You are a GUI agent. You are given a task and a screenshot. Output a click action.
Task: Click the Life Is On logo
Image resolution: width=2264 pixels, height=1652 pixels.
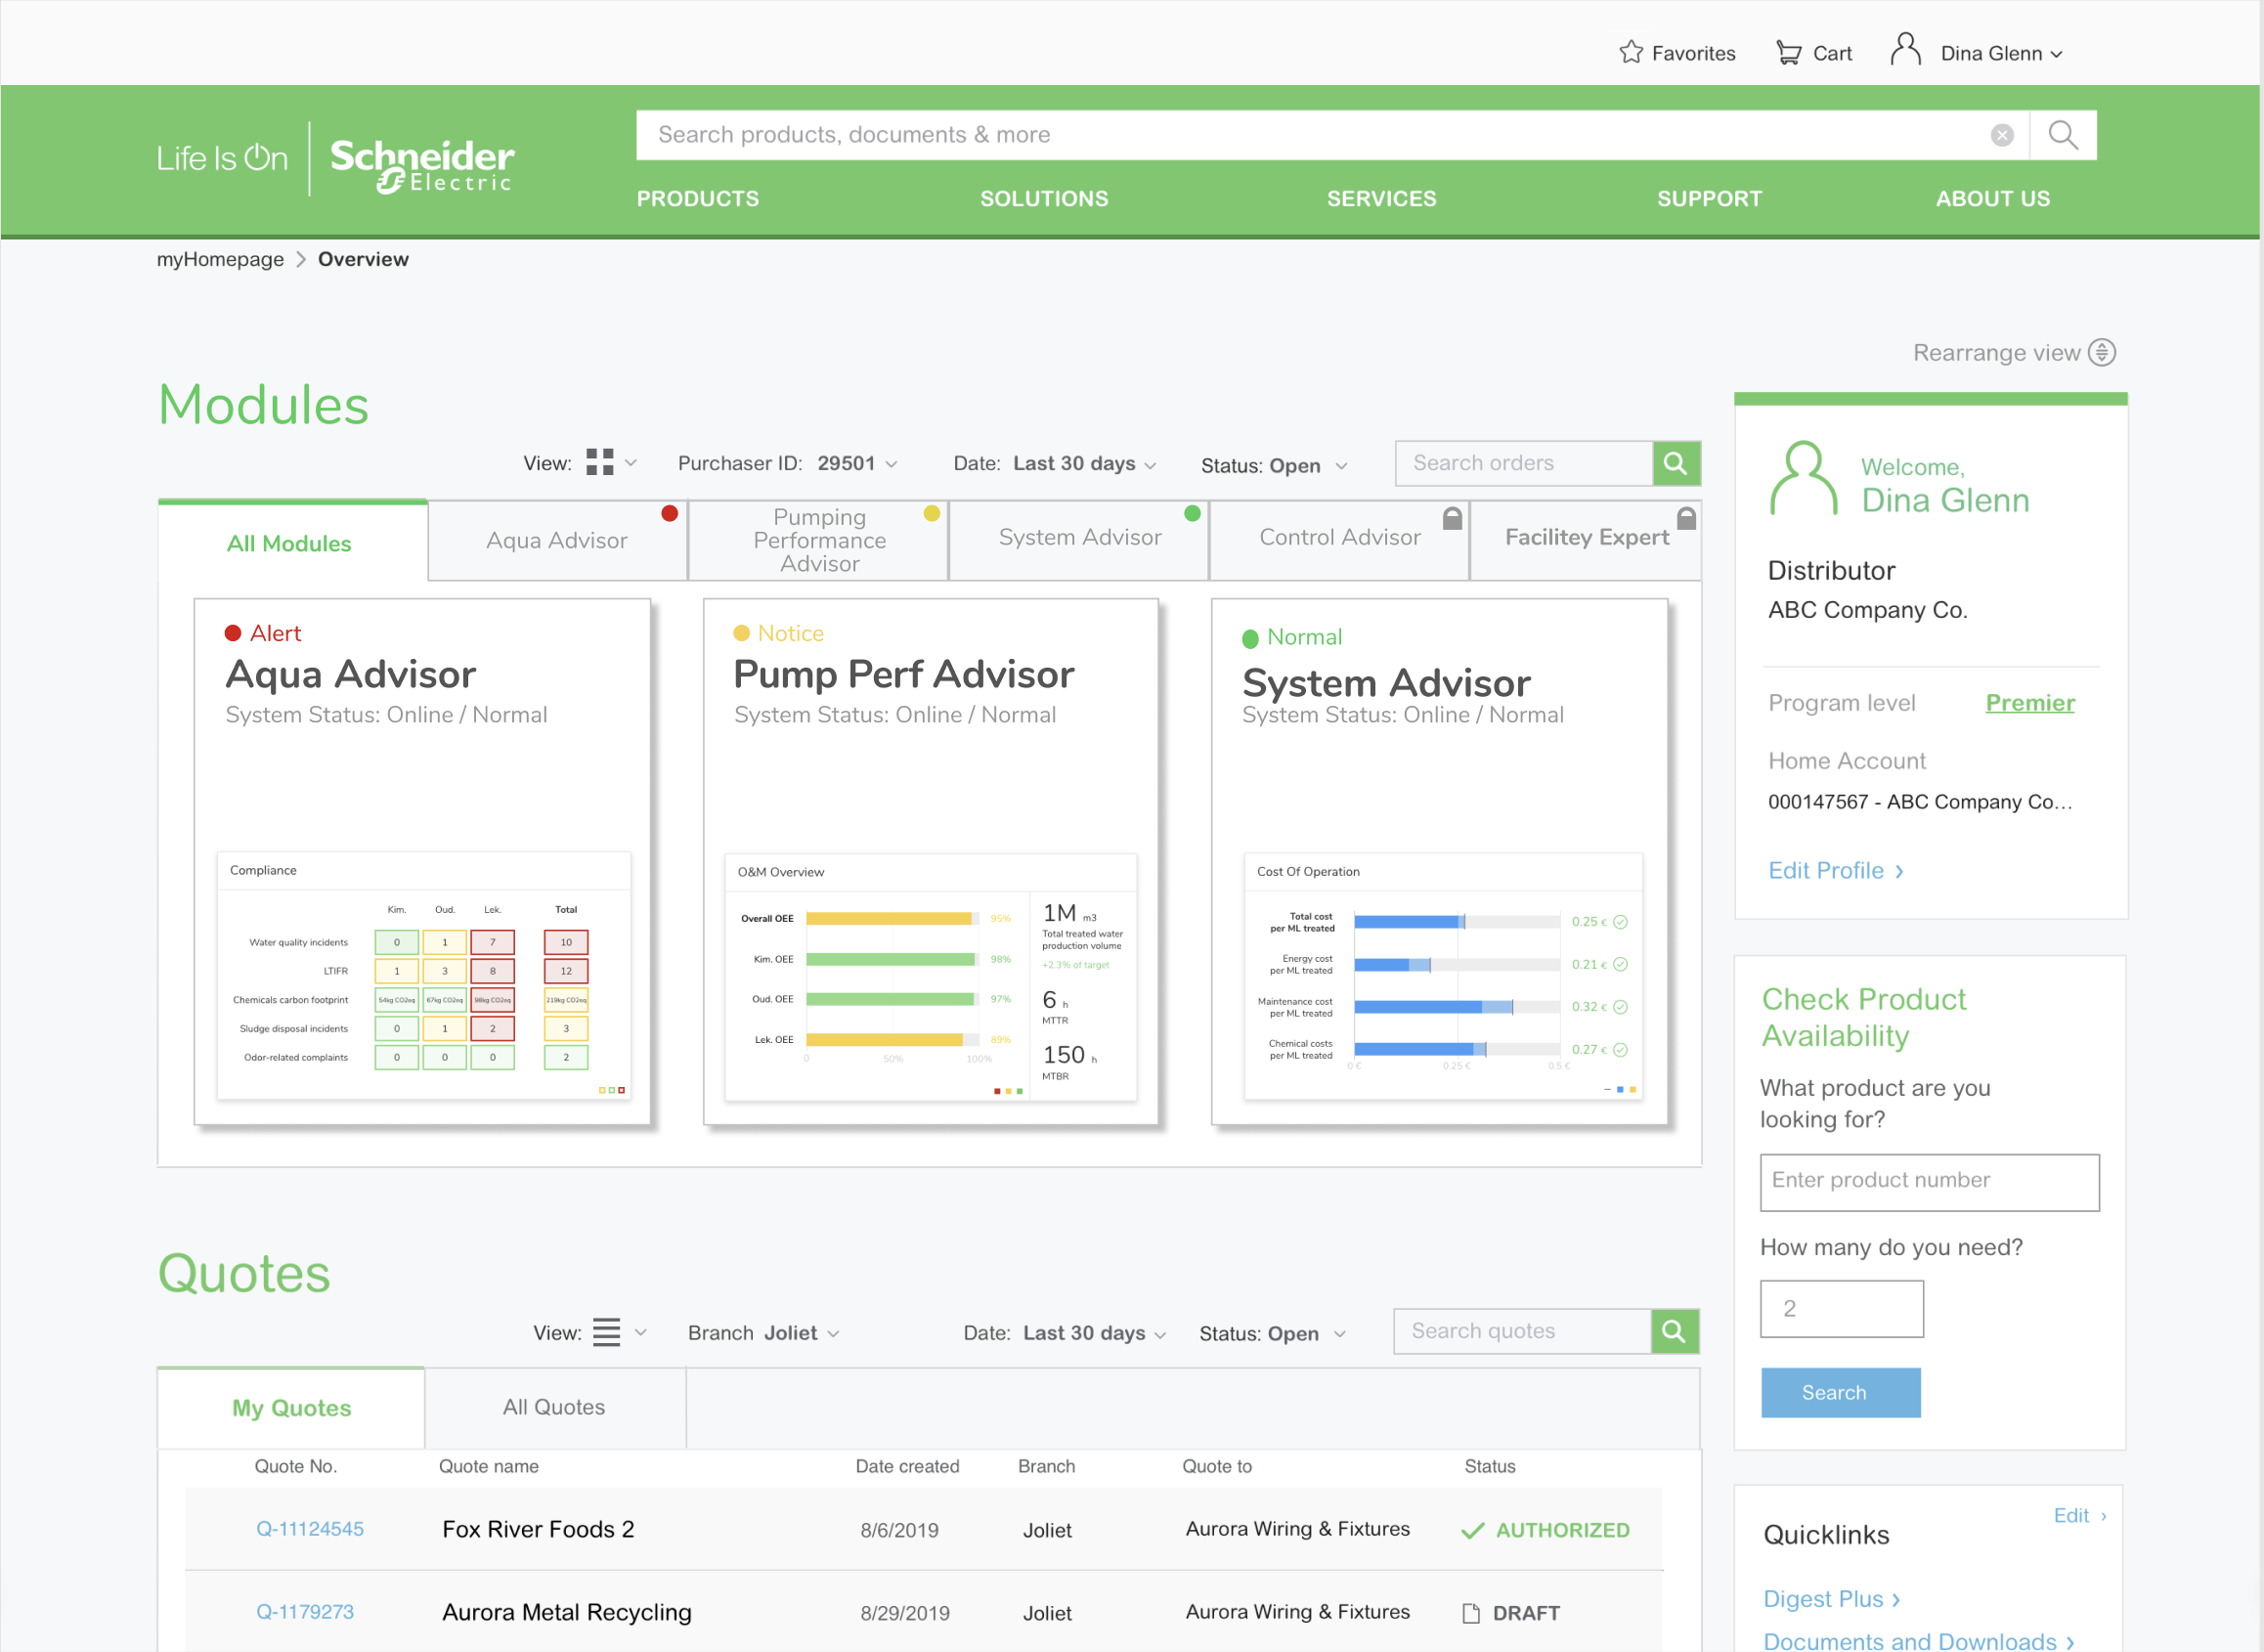222,158
